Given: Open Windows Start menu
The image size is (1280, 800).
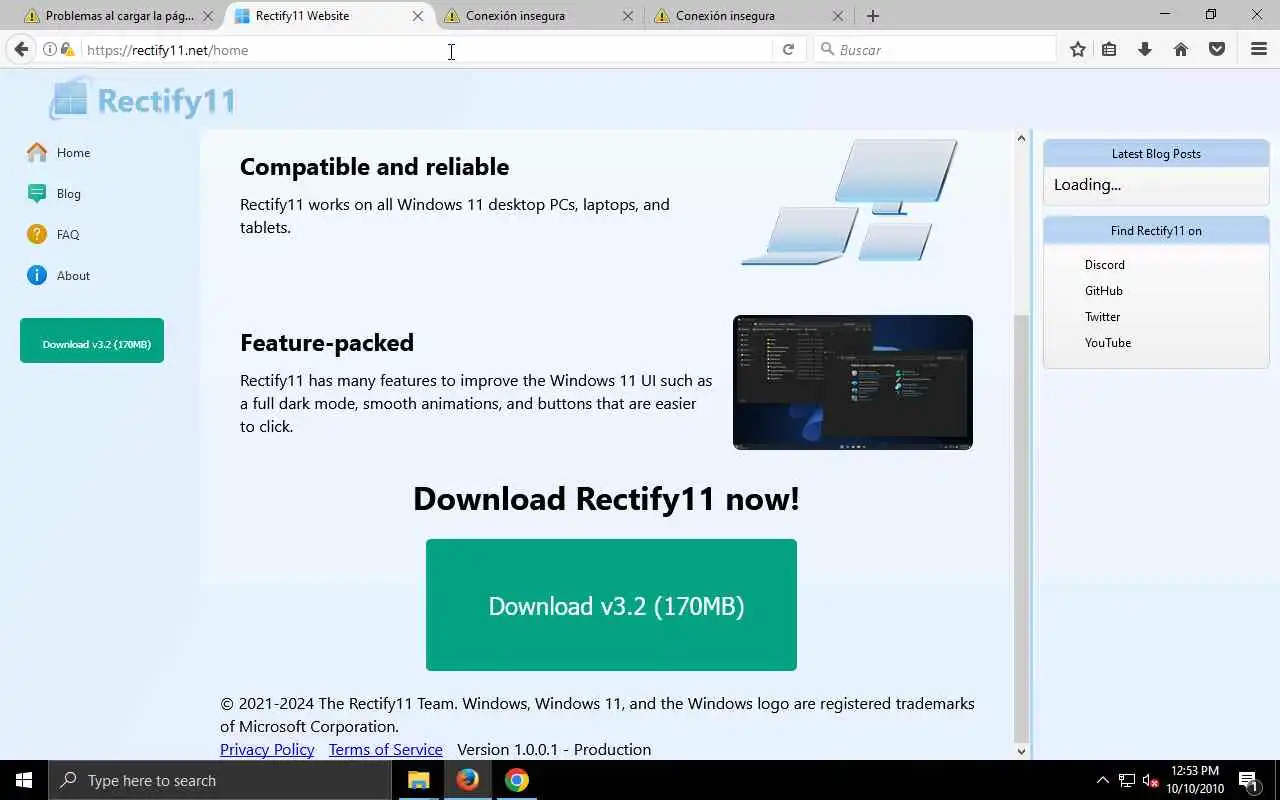Looking at the screenshot, I should (24, 780).
